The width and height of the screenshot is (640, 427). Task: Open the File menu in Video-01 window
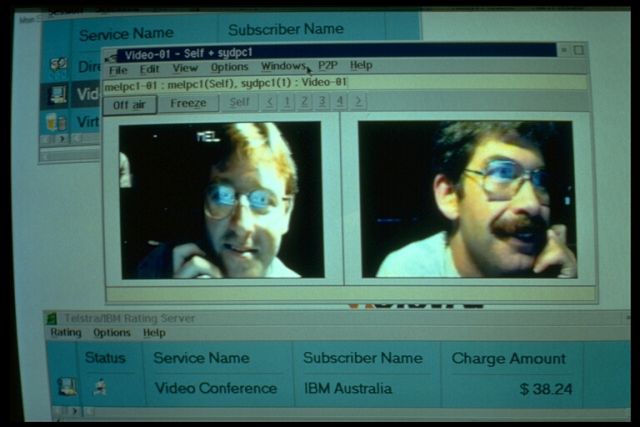click(118, 70)
